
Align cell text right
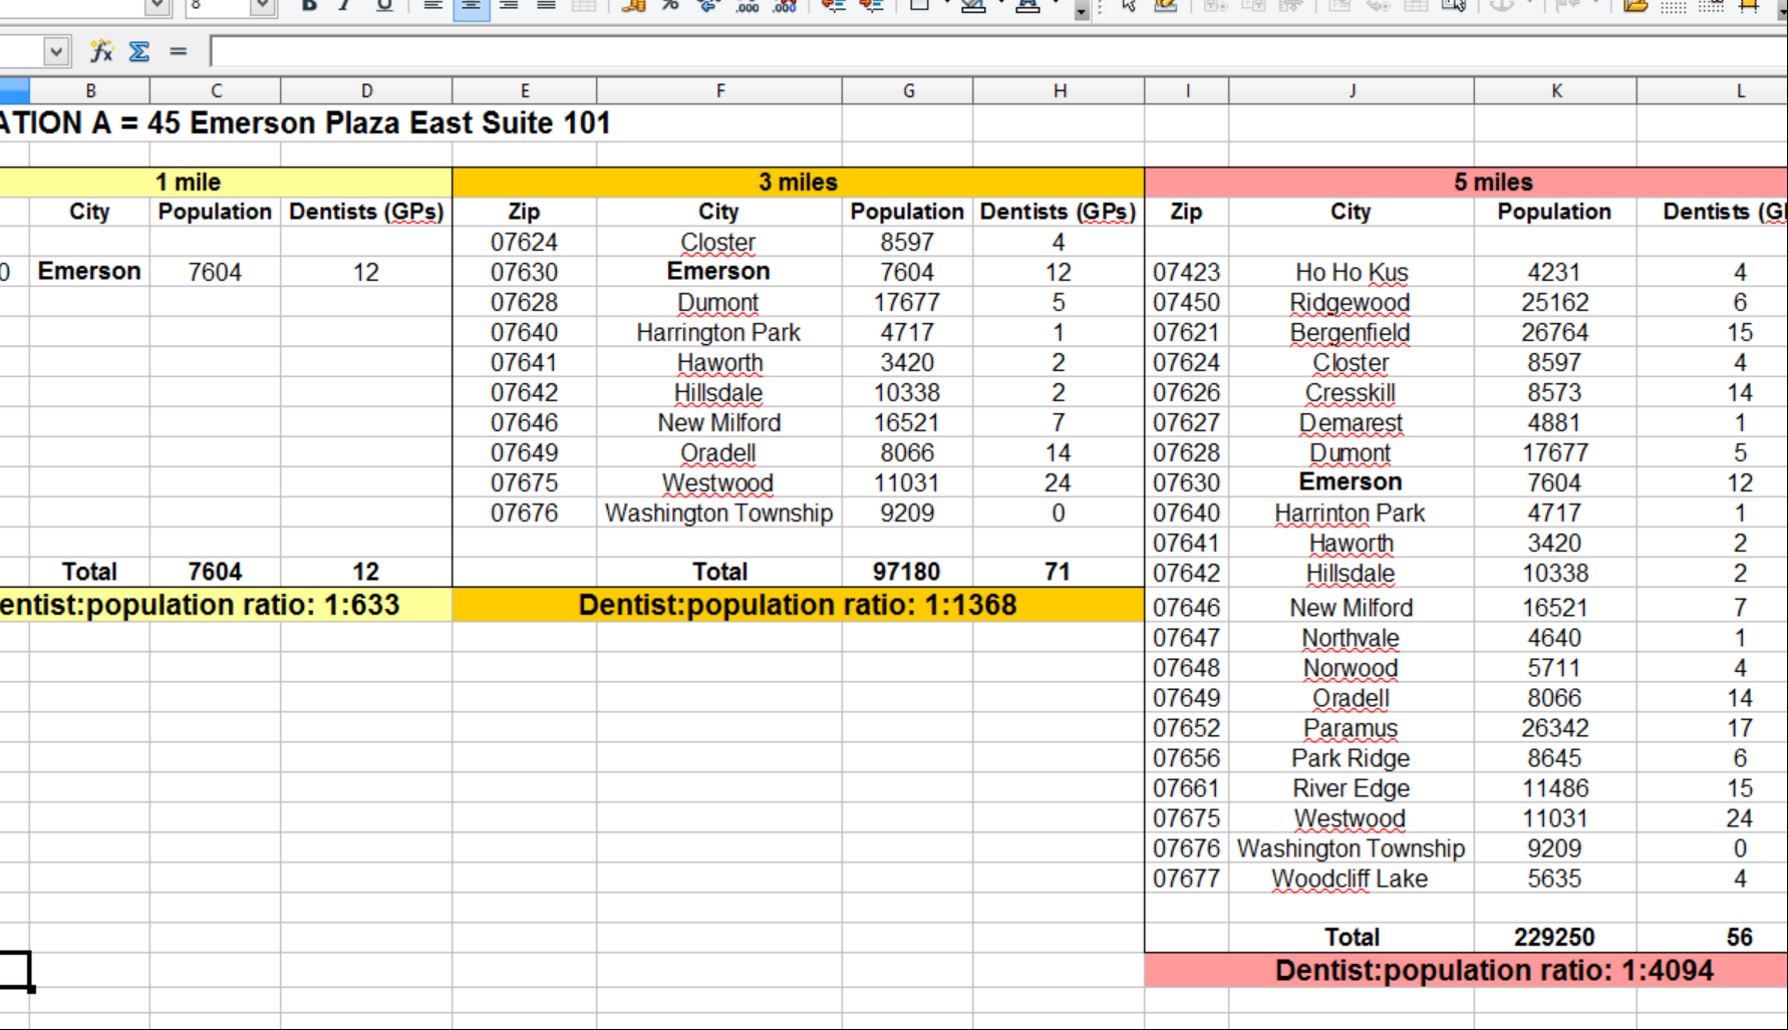(509, 6)
